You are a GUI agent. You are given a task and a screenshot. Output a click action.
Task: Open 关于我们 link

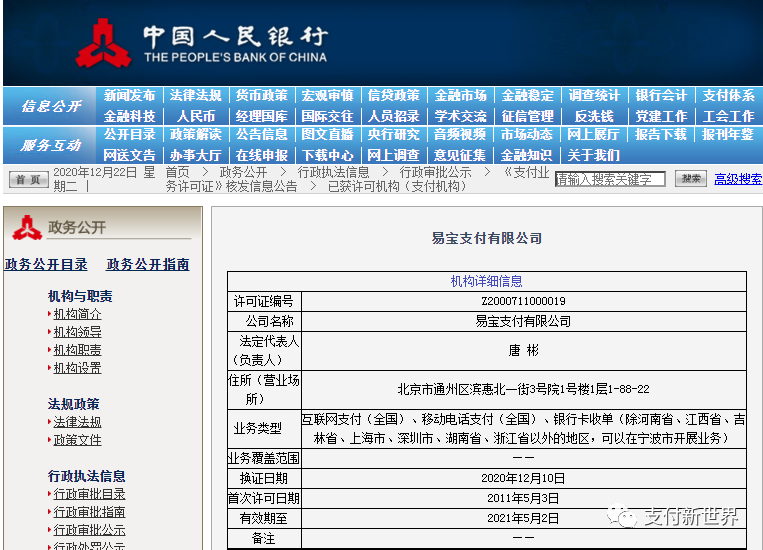(594, 155)
